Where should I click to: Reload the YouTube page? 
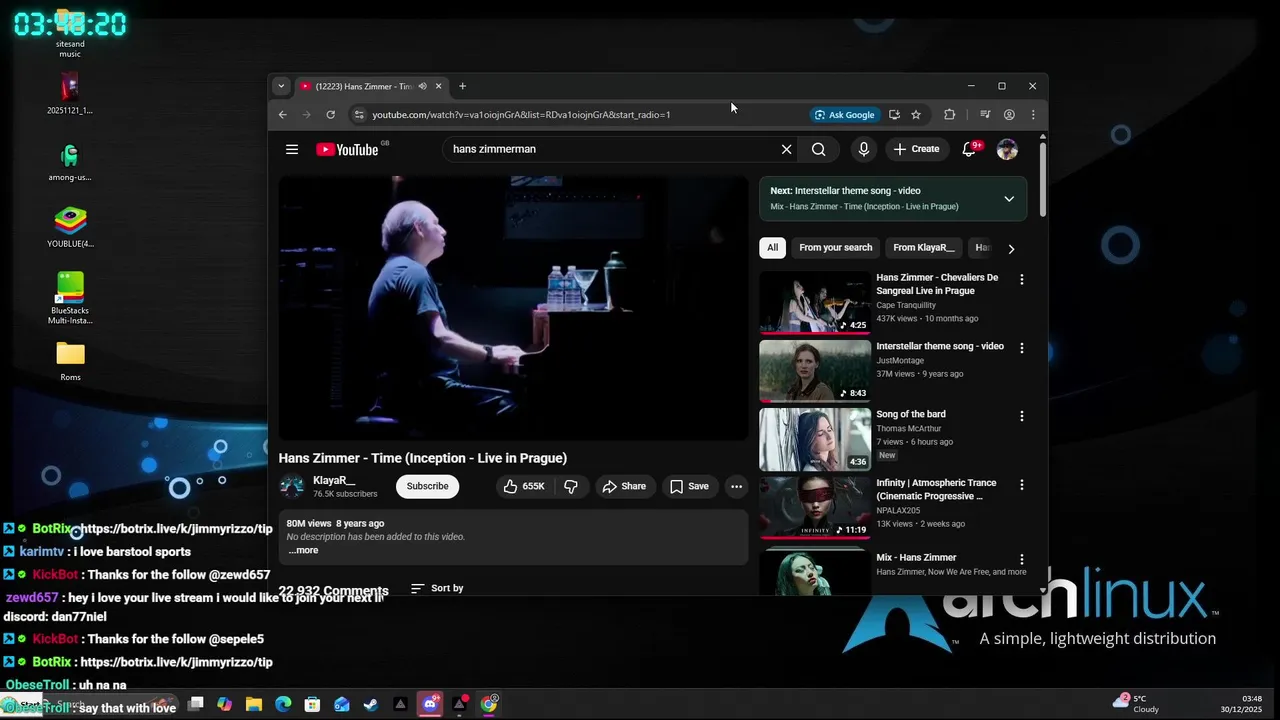pos(330,115)
